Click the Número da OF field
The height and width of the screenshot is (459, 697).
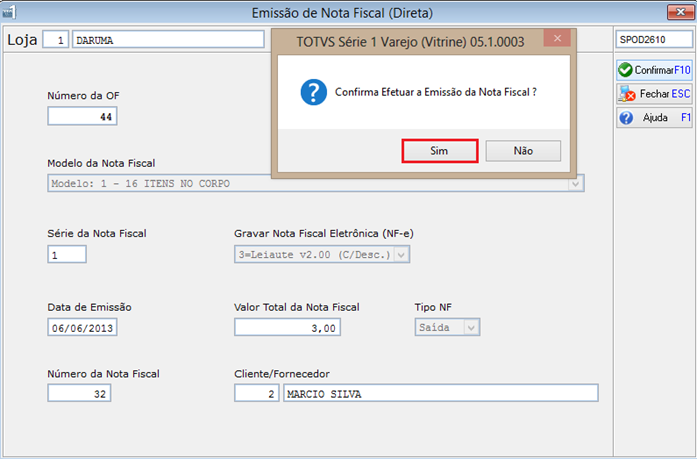(x=82, y=116)
